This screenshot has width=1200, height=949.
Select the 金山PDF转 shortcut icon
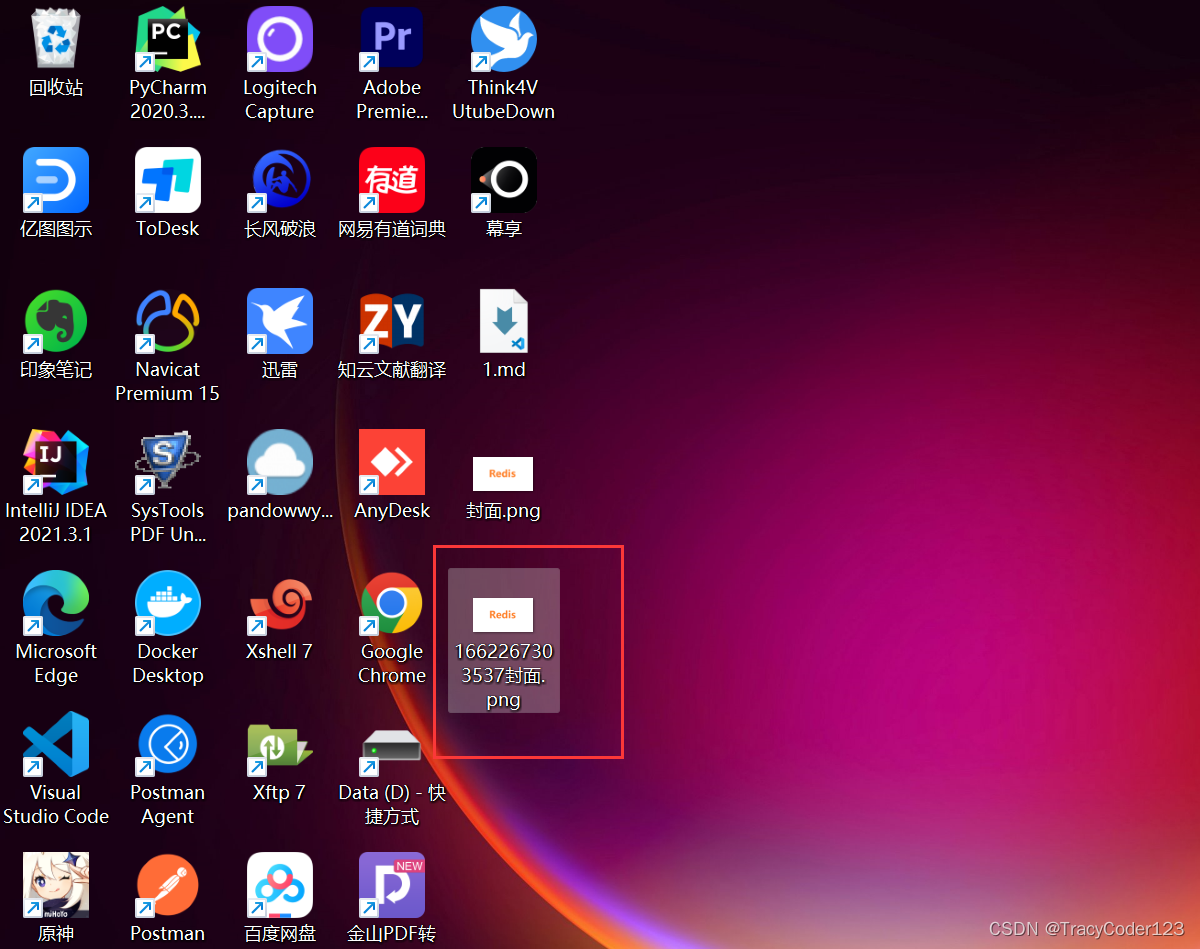pos(392,886)
